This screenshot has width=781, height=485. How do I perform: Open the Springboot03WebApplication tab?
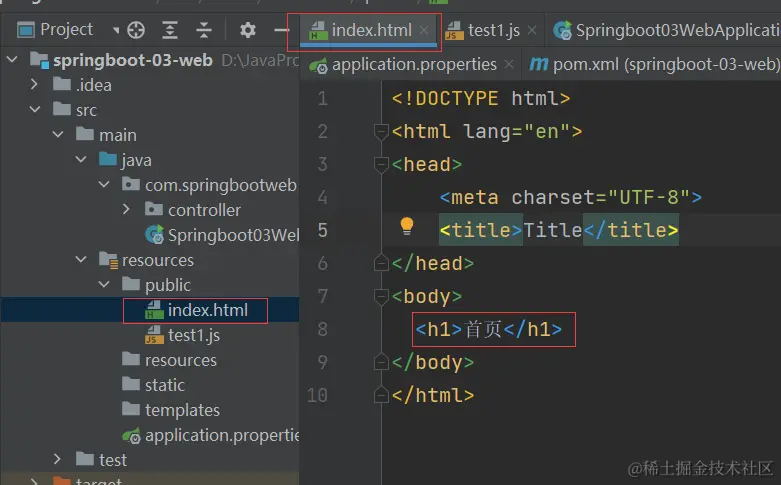pos(666,30)
